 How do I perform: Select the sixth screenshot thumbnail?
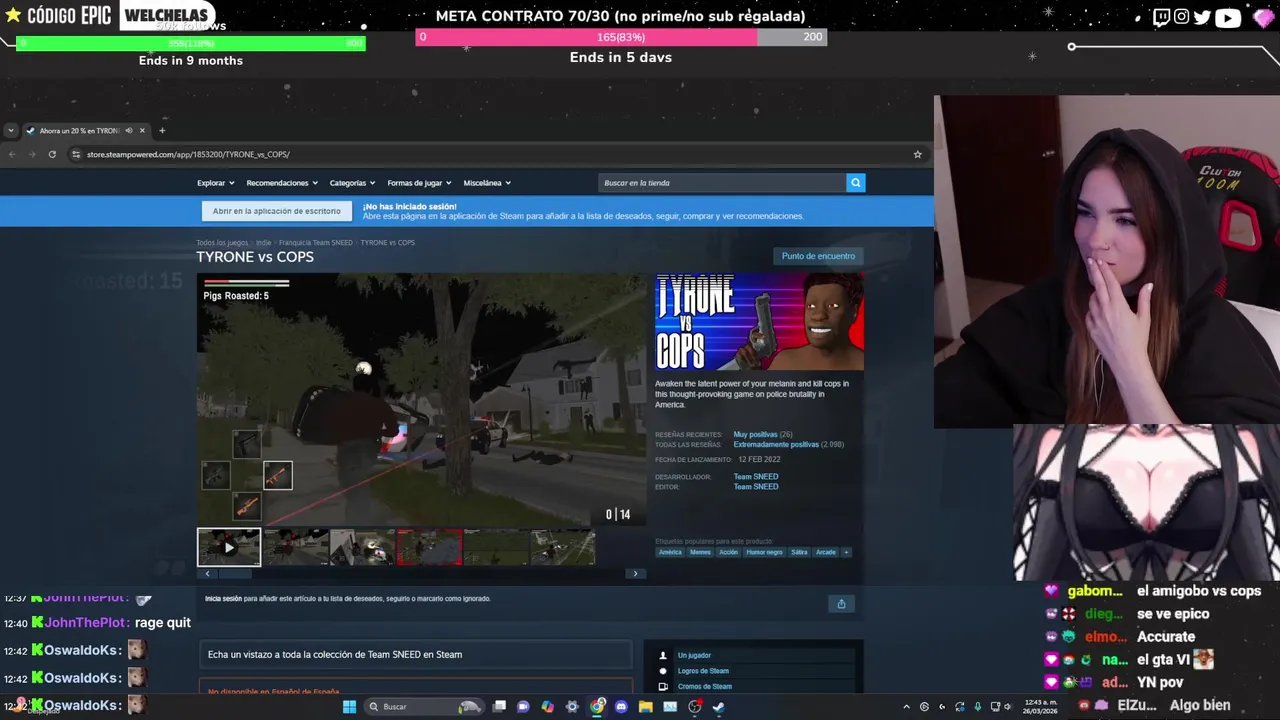(563, 548)
